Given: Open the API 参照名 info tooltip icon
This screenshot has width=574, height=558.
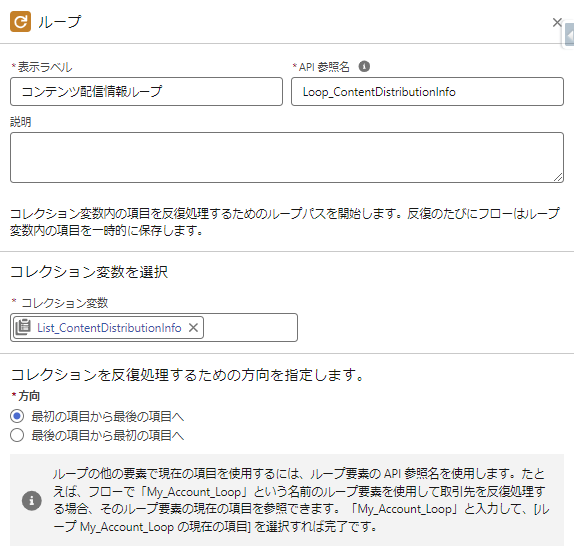Looking at the screenshot, I should pos(364,66).
